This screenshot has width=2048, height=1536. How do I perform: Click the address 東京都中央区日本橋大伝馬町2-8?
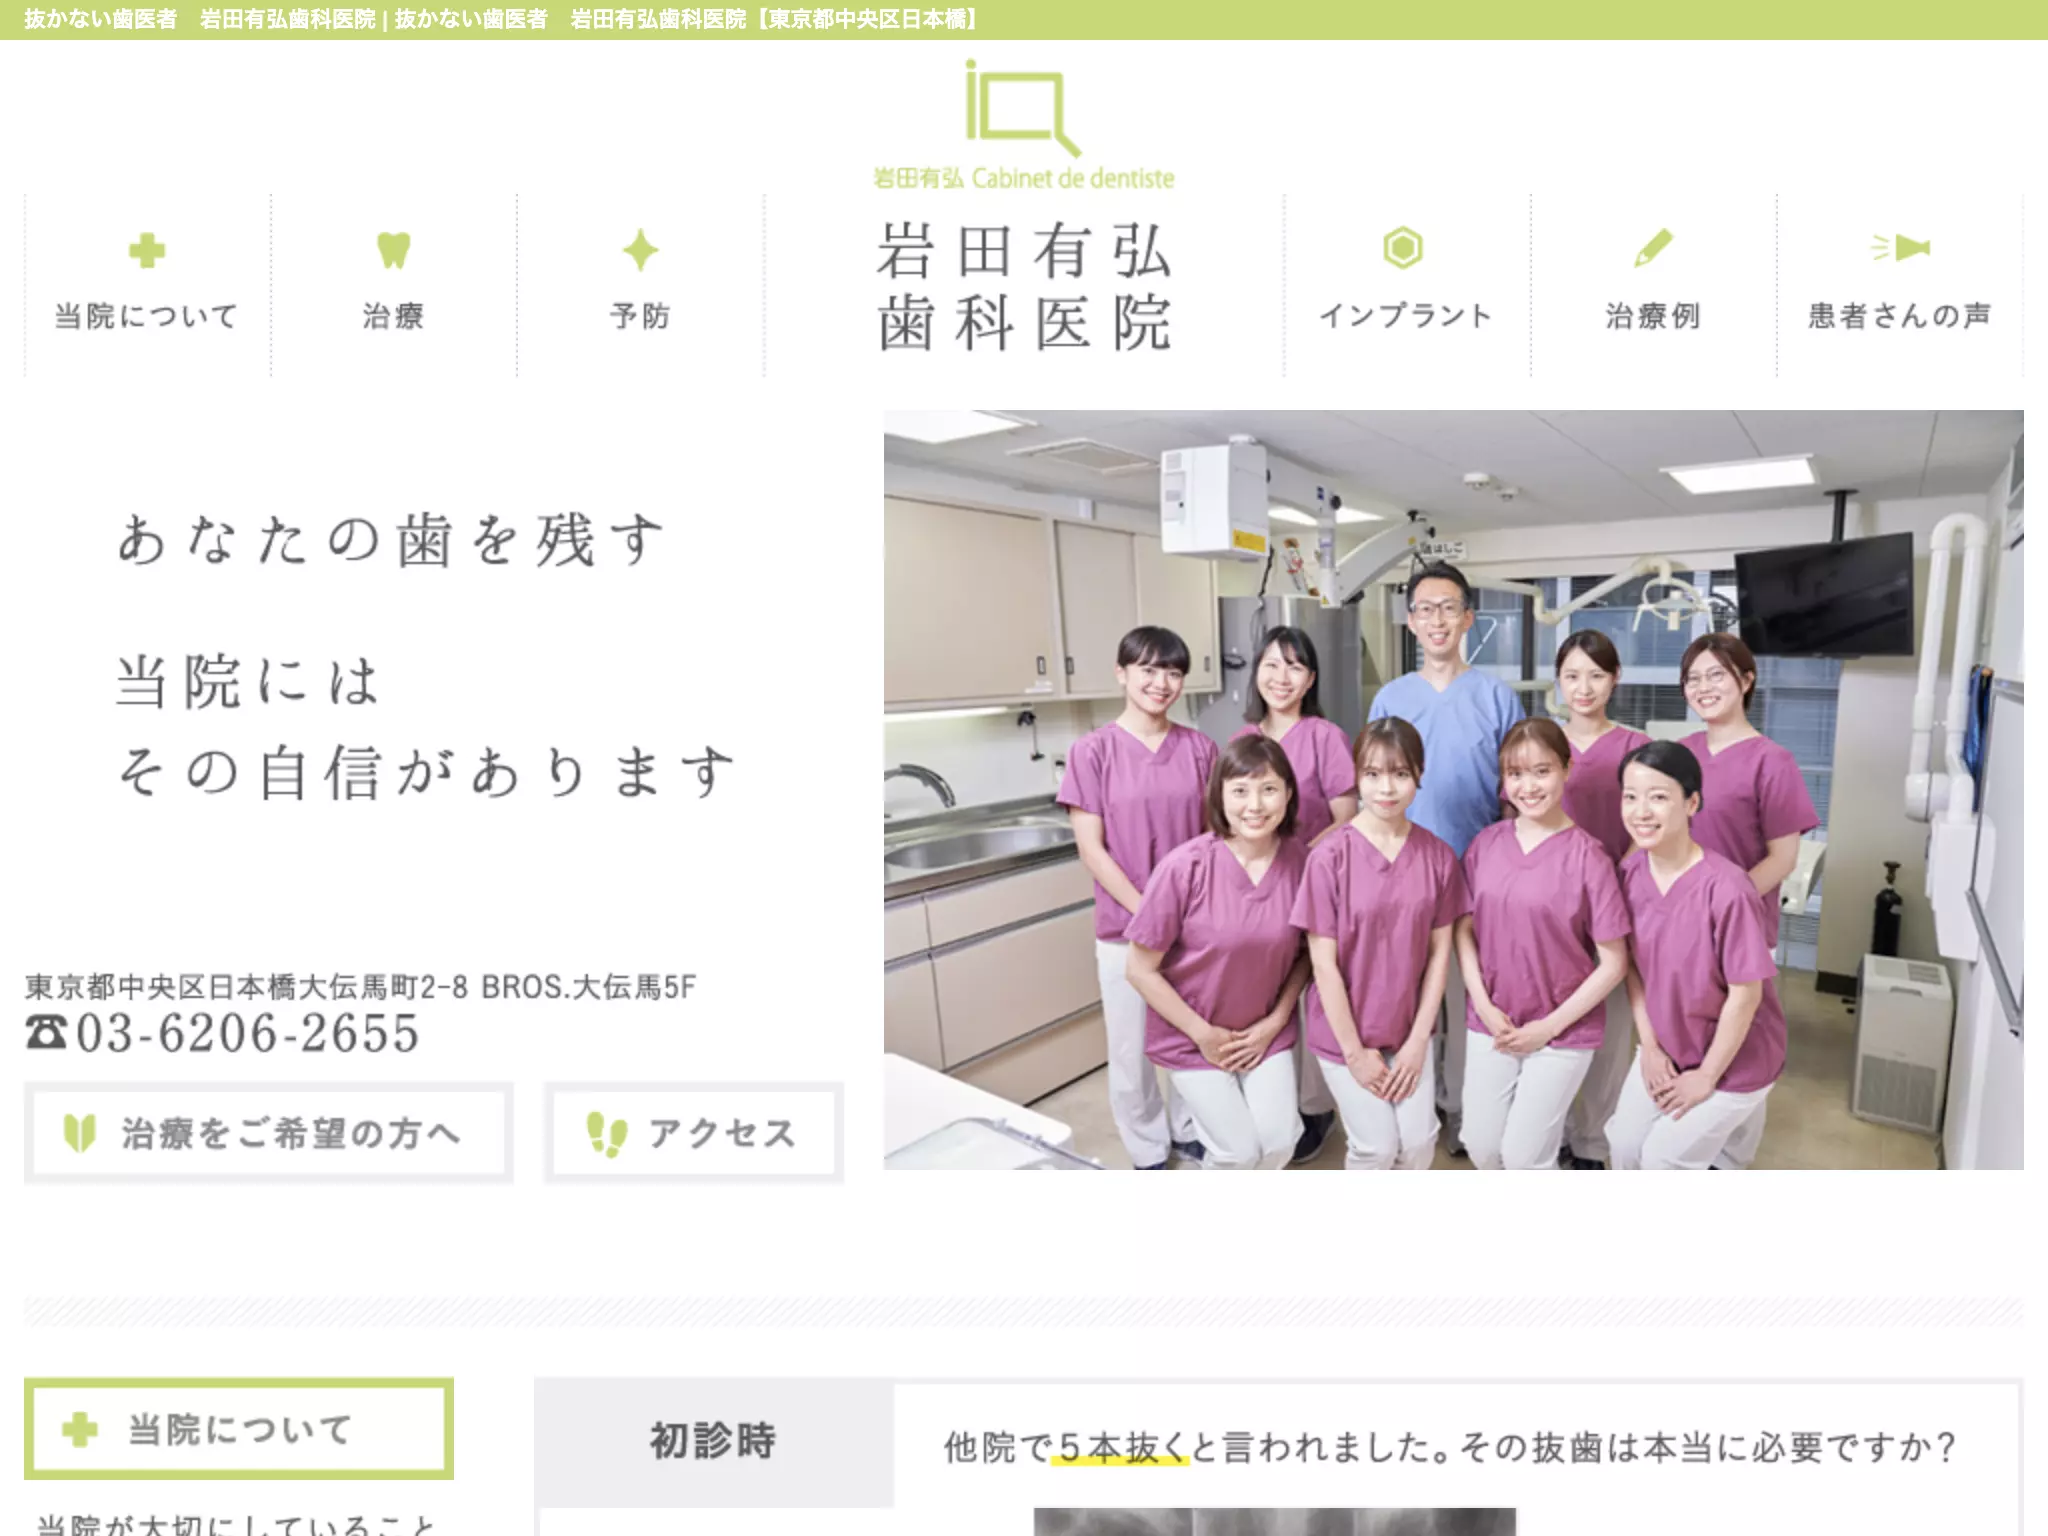tap(246, 987)
